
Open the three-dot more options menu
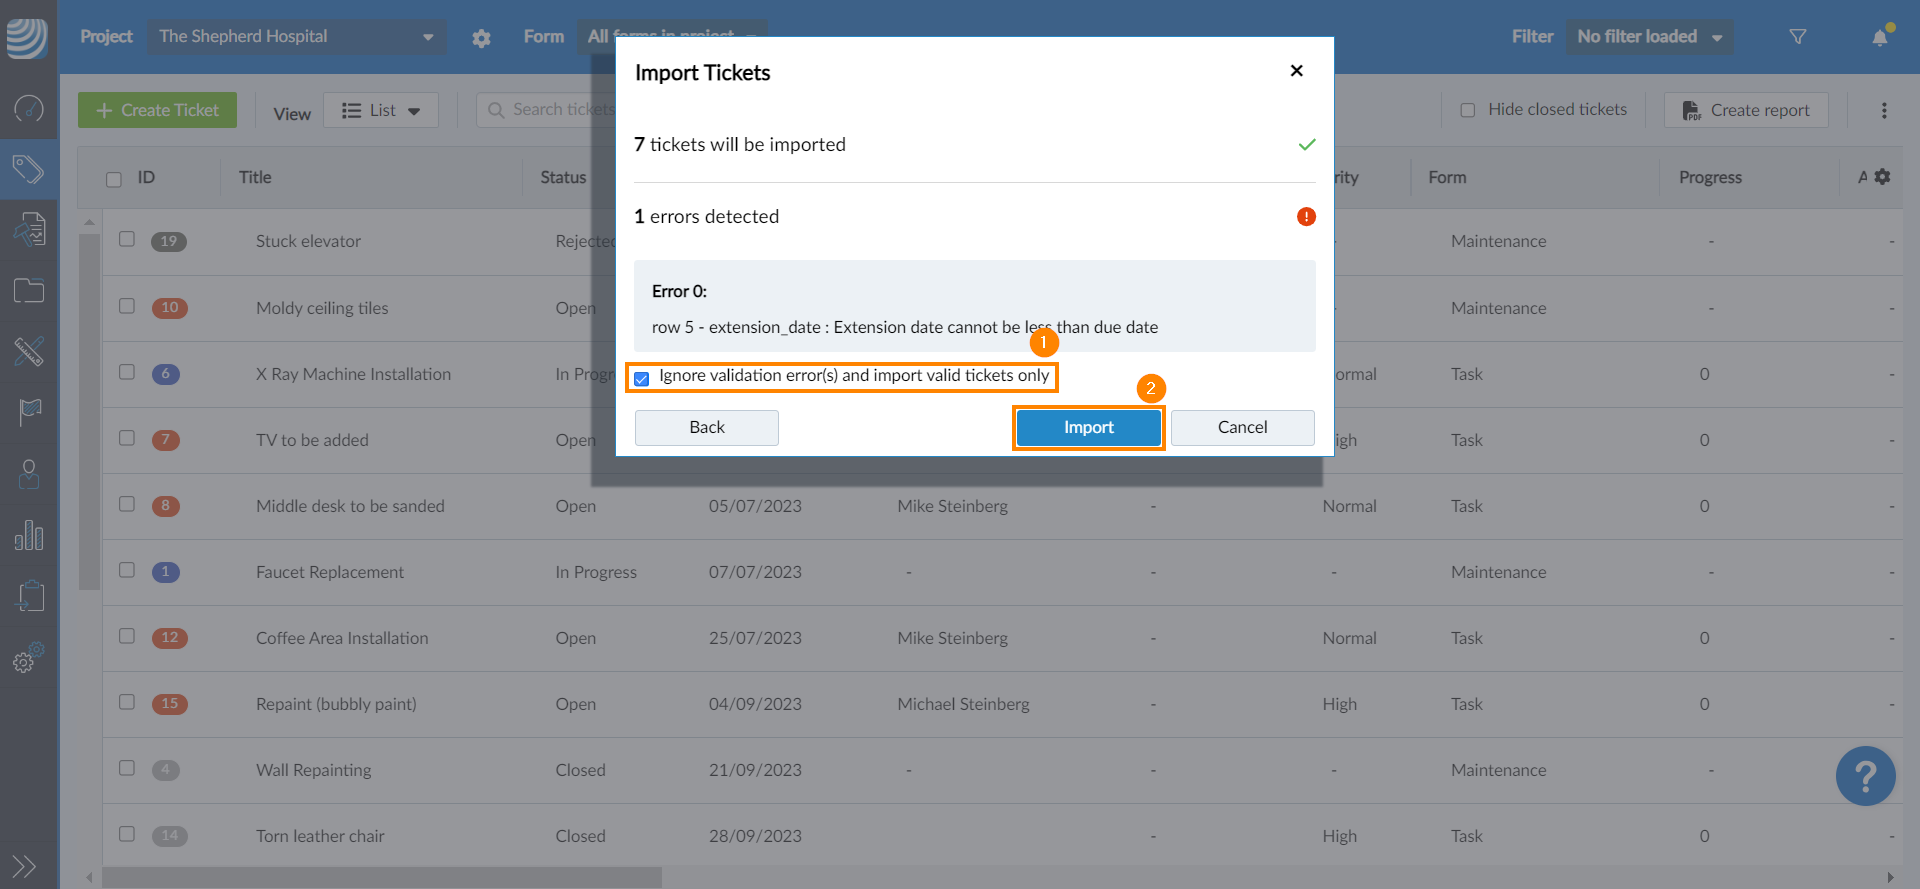1884,110
